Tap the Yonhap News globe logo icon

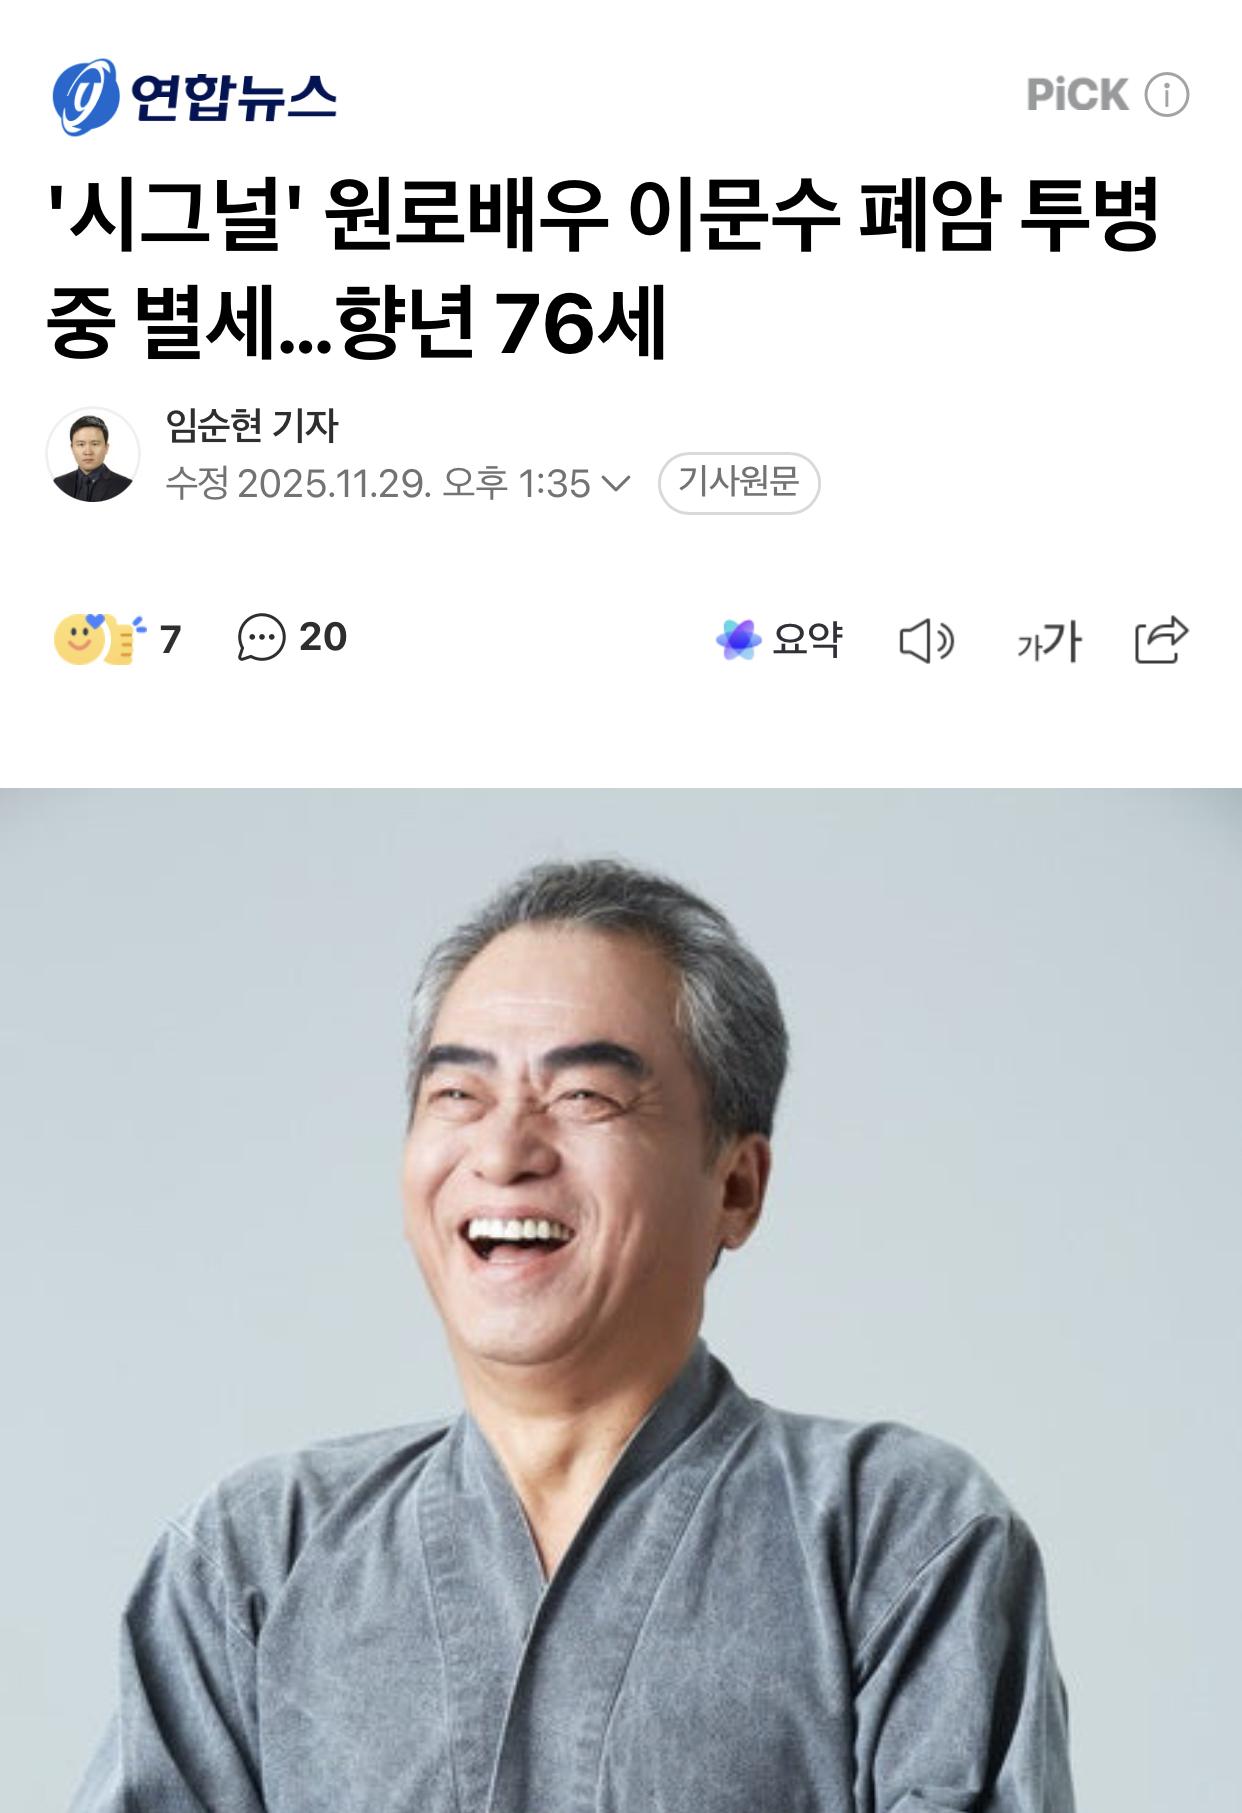coord(85,97)
